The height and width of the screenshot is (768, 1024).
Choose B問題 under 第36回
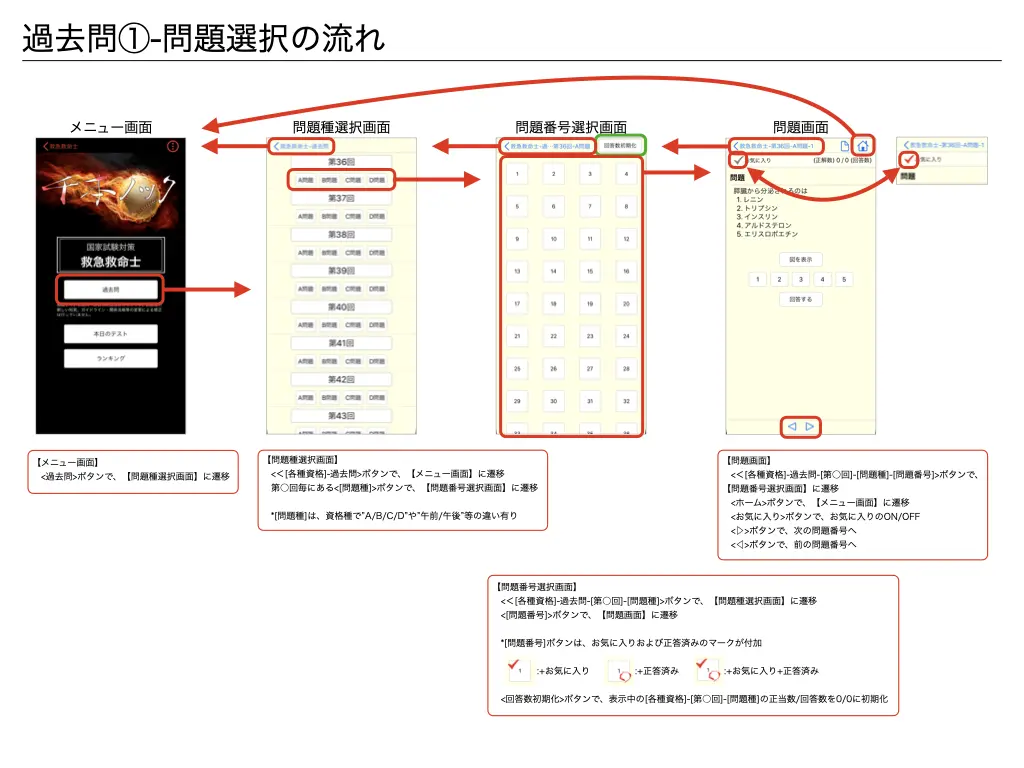329,180
